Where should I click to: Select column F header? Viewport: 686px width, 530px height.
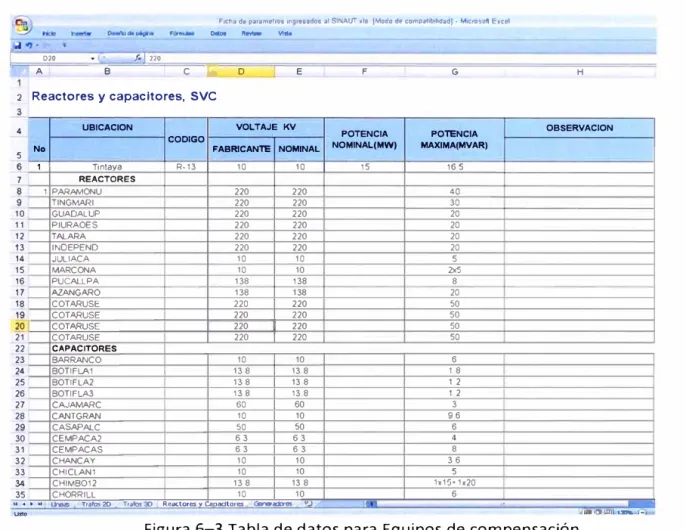pyautogui.click(x=364, y=71)
